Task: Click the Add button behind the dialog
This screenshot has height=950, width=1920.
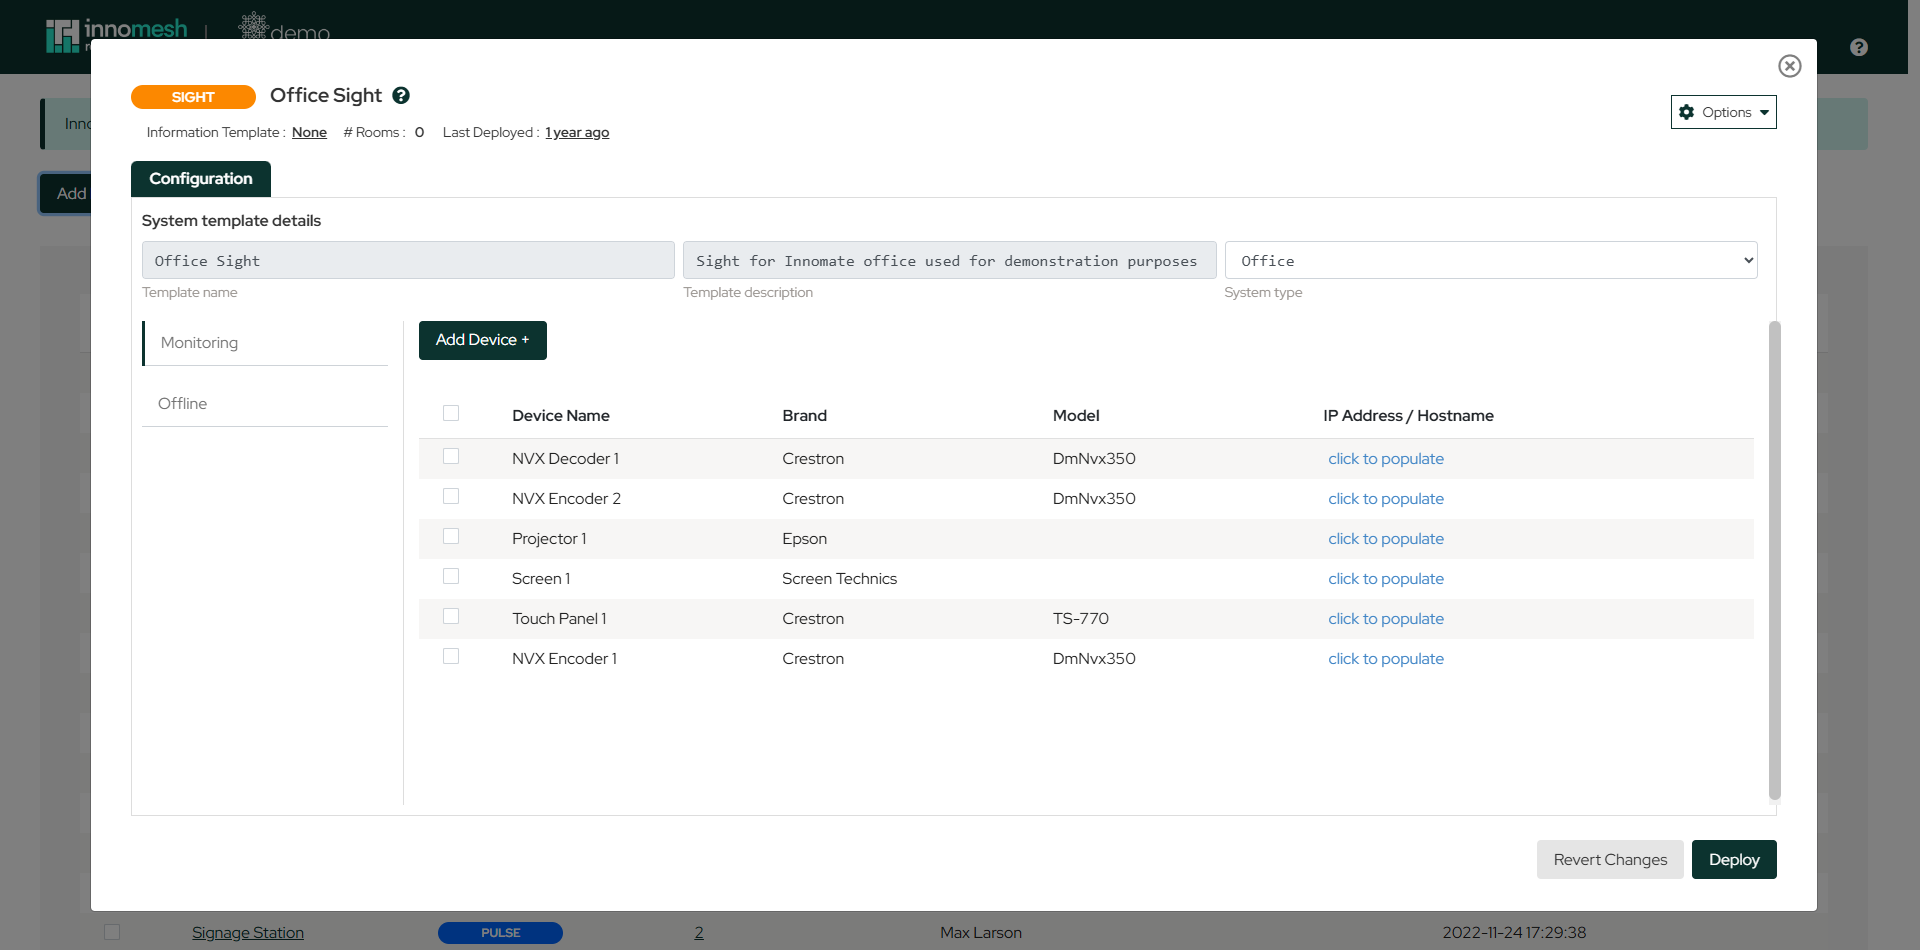Action: point(66,194)
